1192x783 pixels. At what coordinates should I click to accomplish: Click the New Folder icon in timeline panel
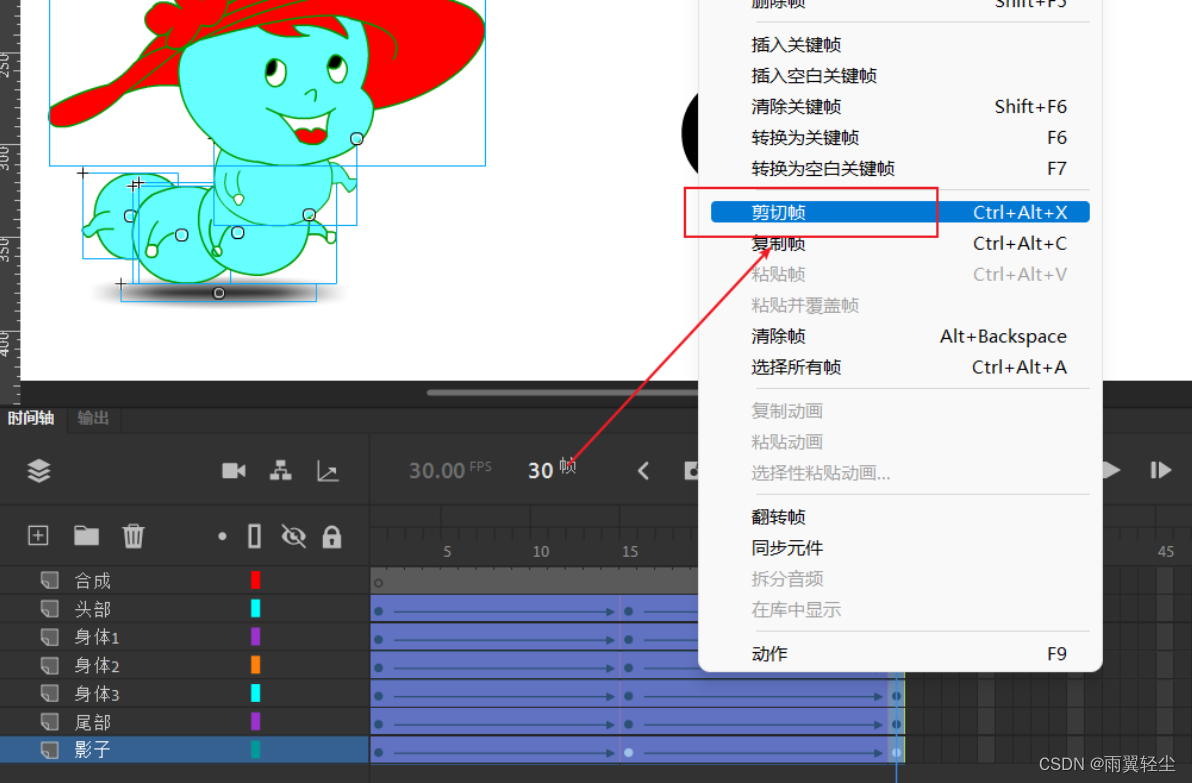click(86, 535)
